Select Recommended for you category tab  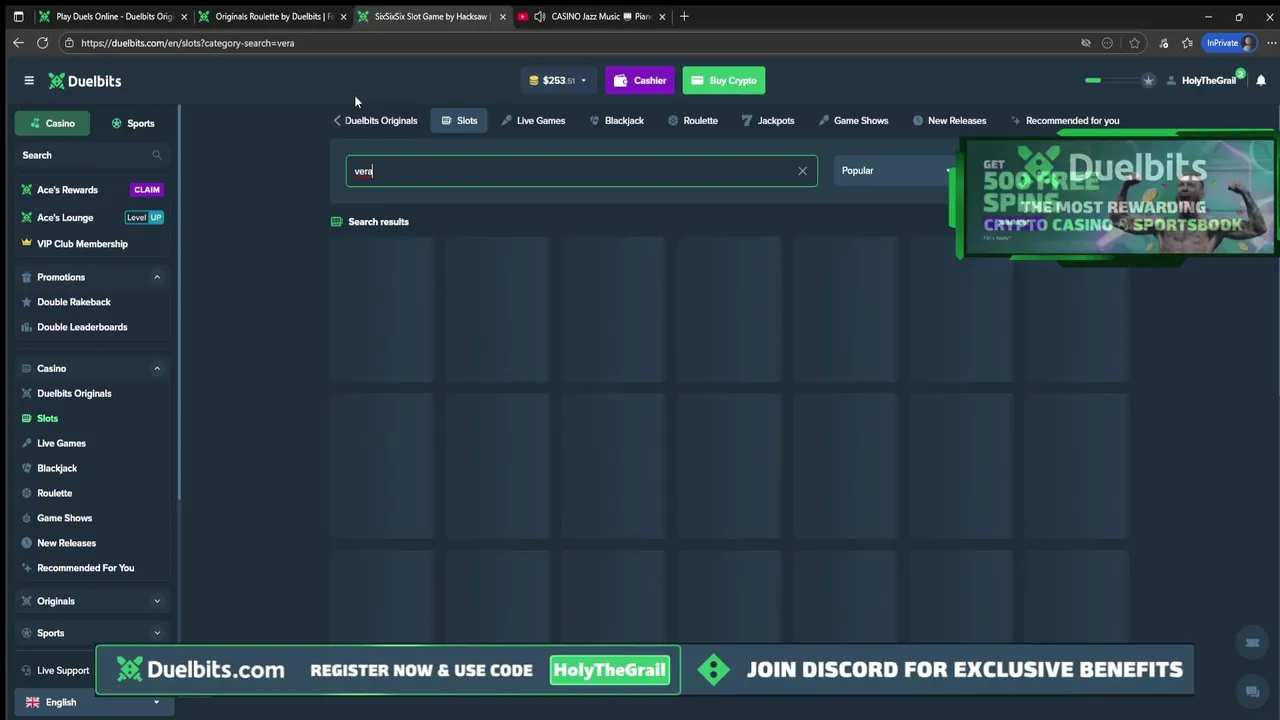click(1065, 121)
